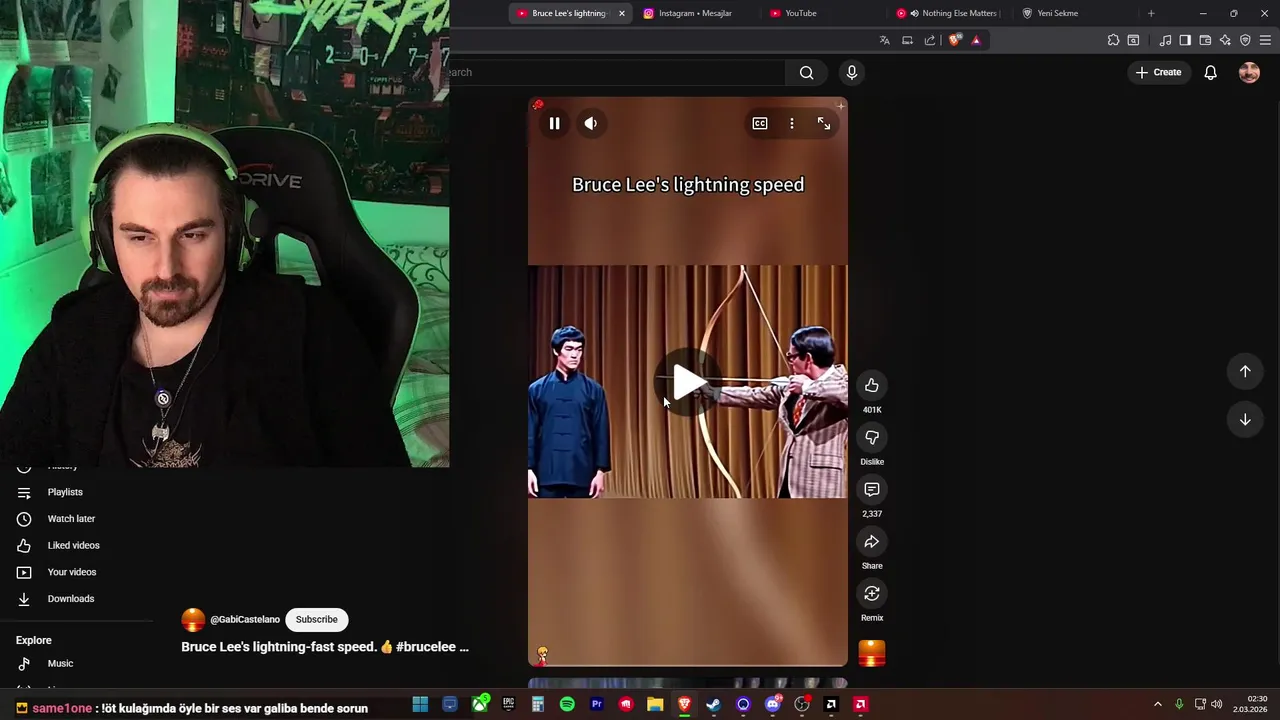Dislike the Bruce Lee Short
The image size is (1280, 720).
click(x=872, y=437)
